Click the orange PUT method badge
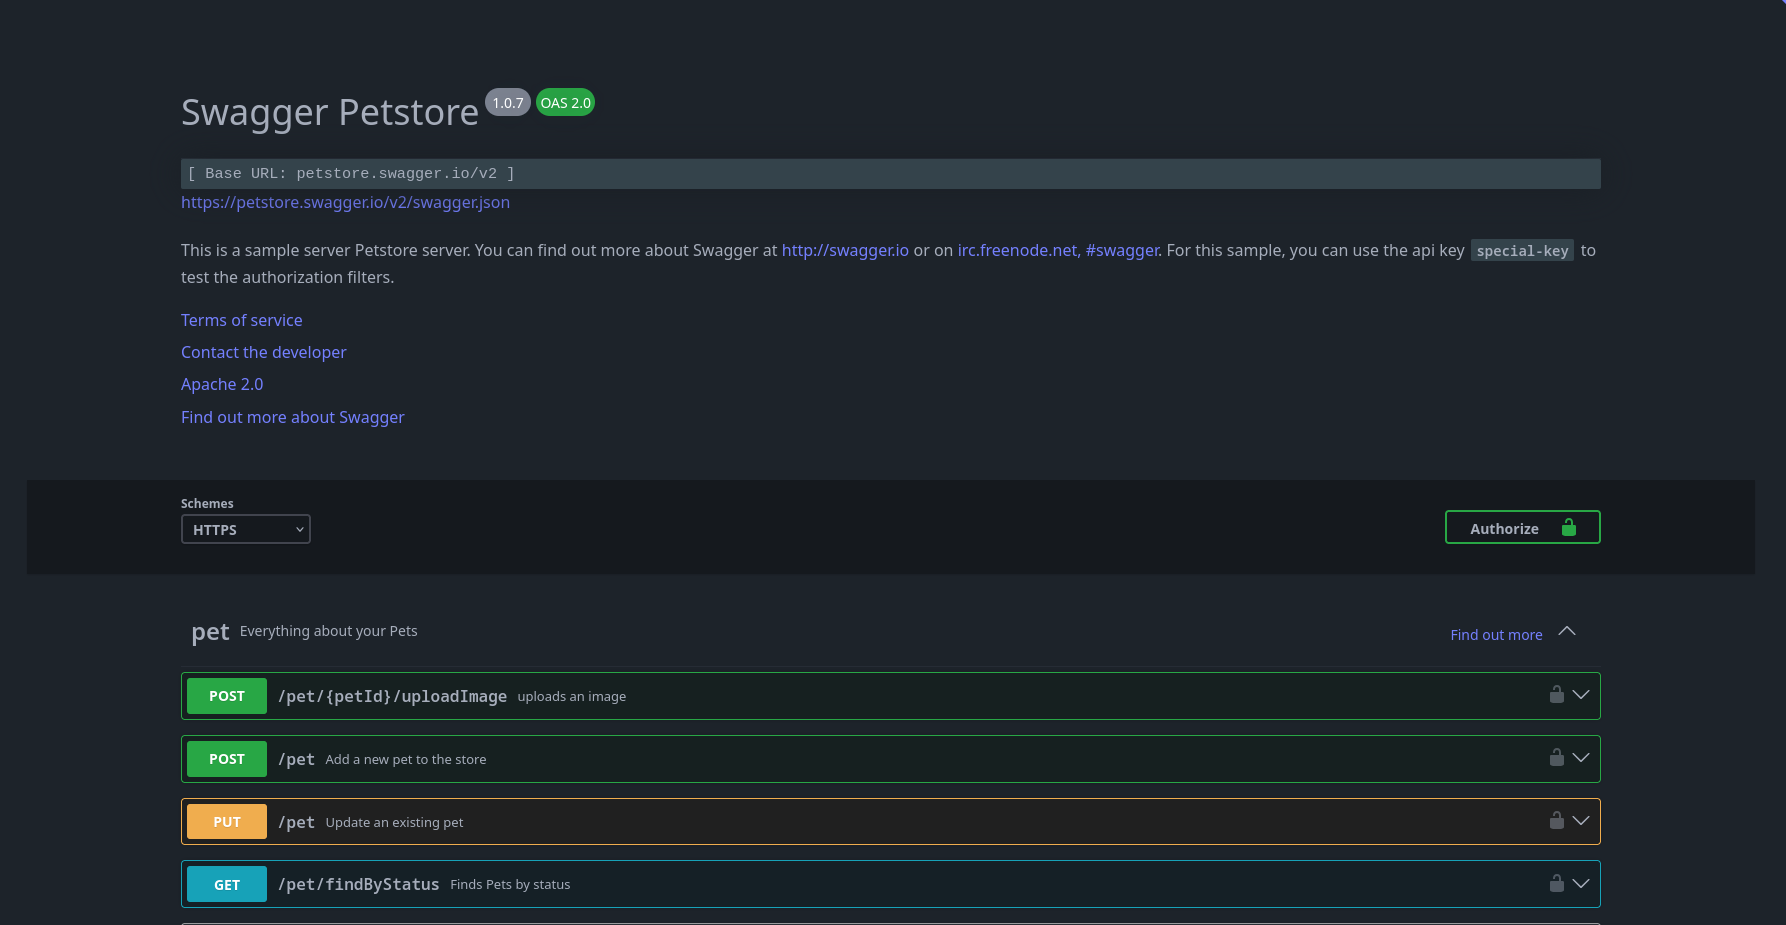The width and height of the screenshot is (1786, 925). pos(227,822)
